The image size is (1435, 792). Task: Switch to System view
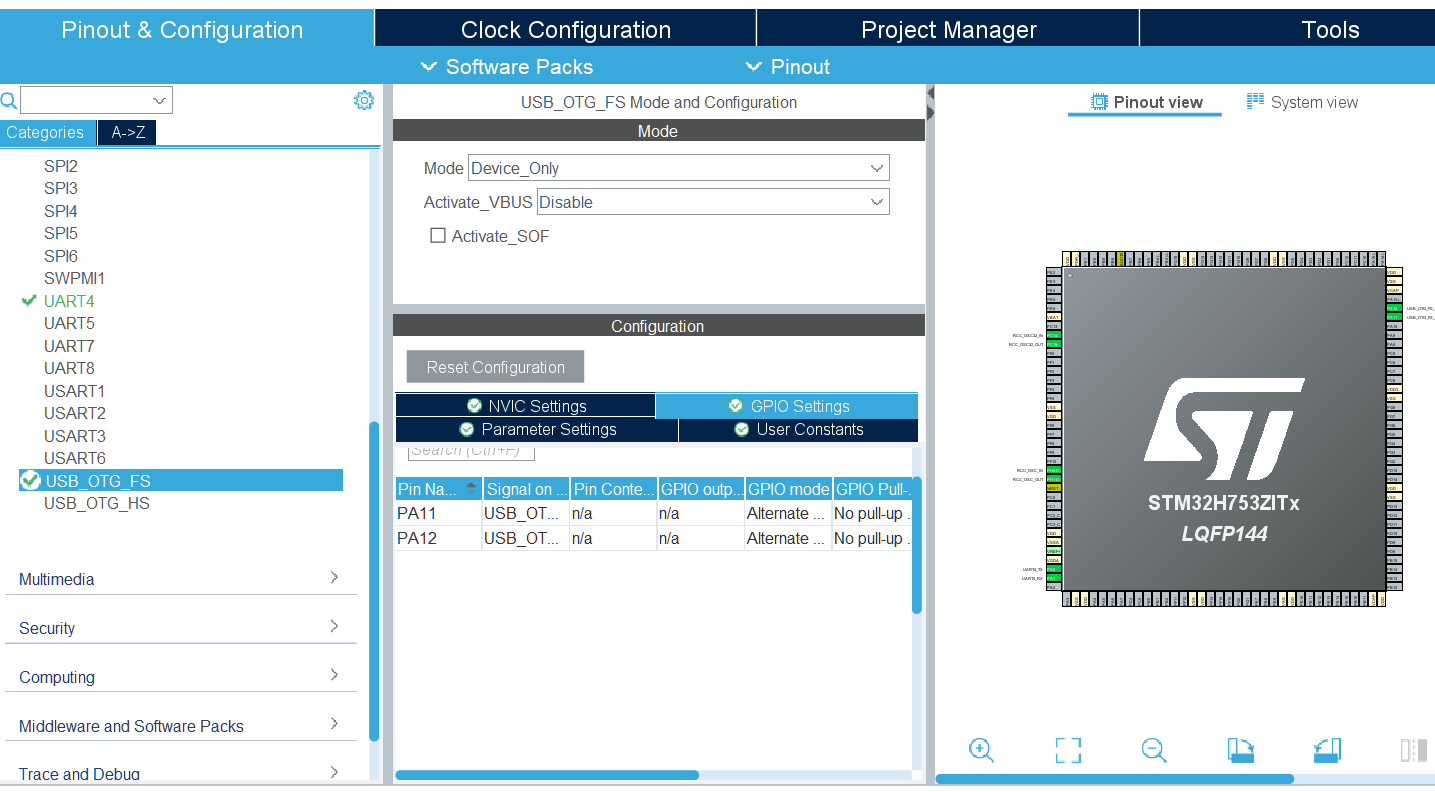(x=1302, y=102)
